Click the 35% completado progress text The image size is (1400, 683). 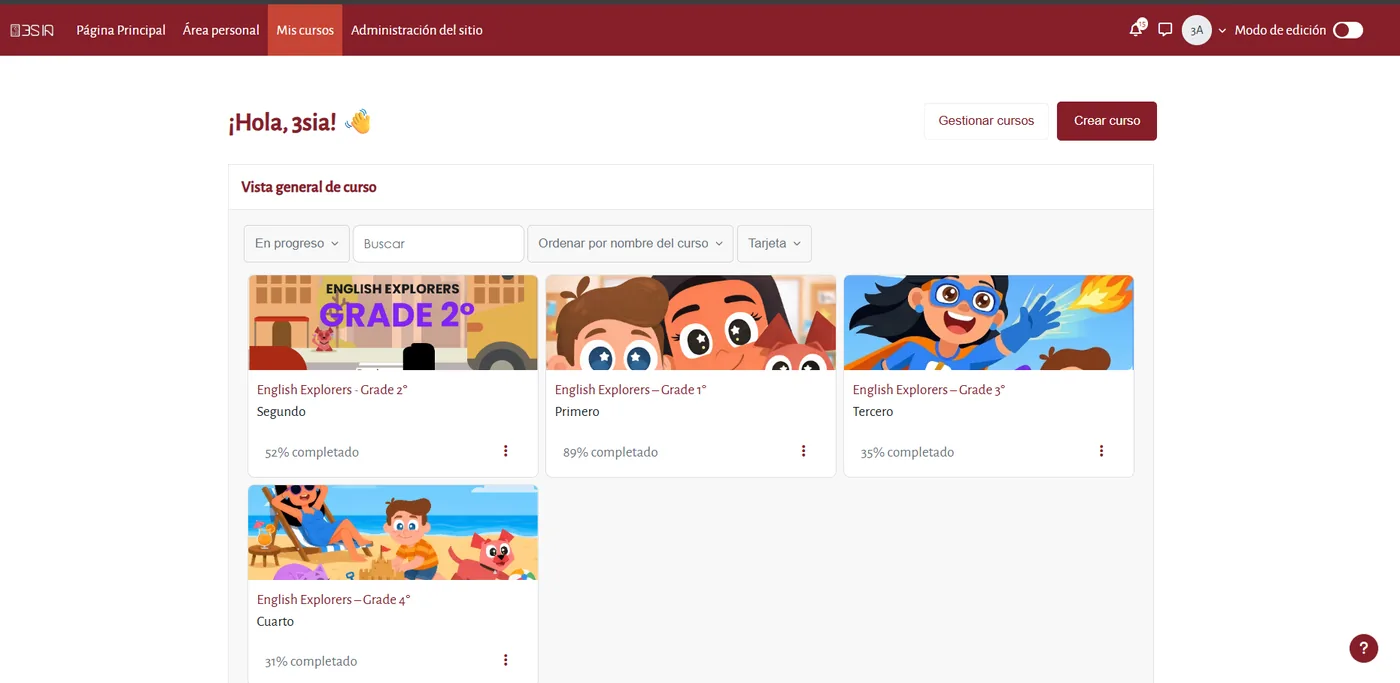pos(907,453)
